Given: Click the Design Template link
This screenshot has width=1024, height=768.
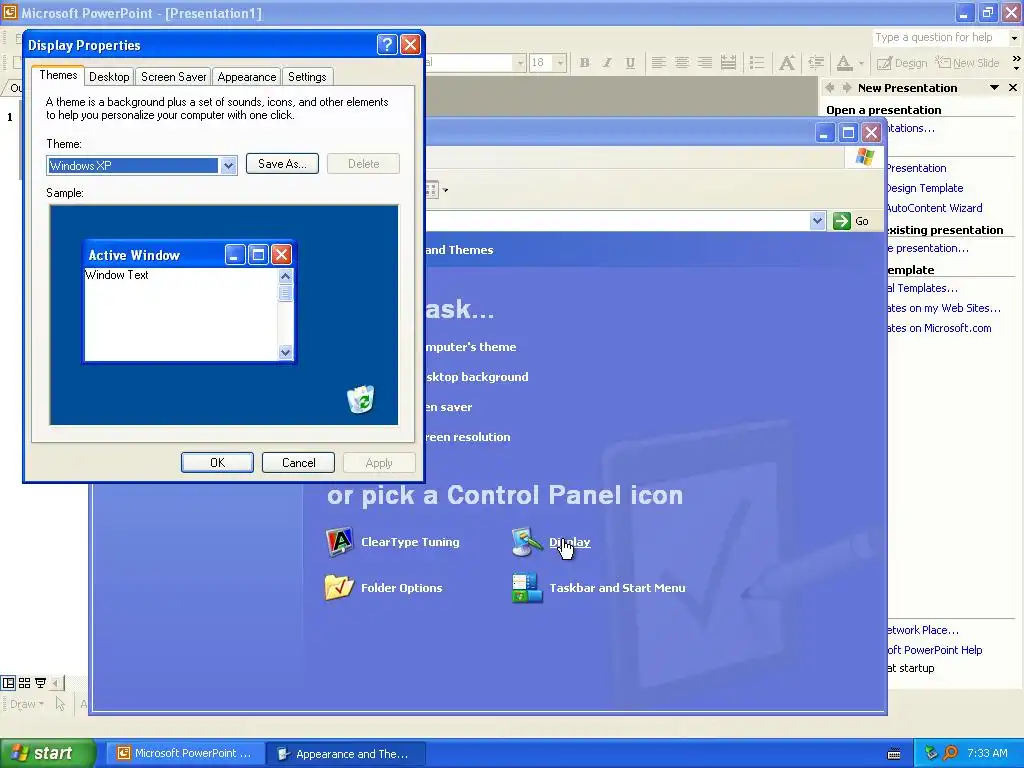Looking at the screenshot, I should (x=924, y=188).
